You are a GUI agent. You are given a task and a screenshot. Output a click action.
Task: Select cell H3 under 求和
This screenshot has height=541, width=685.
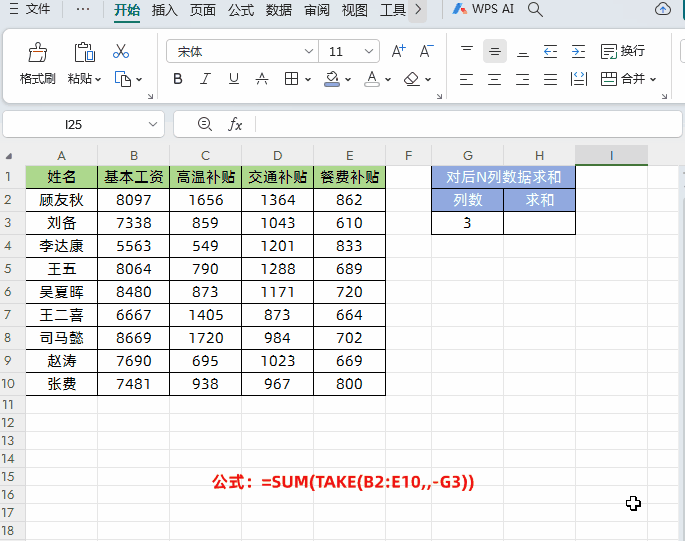tap(540, 223)
